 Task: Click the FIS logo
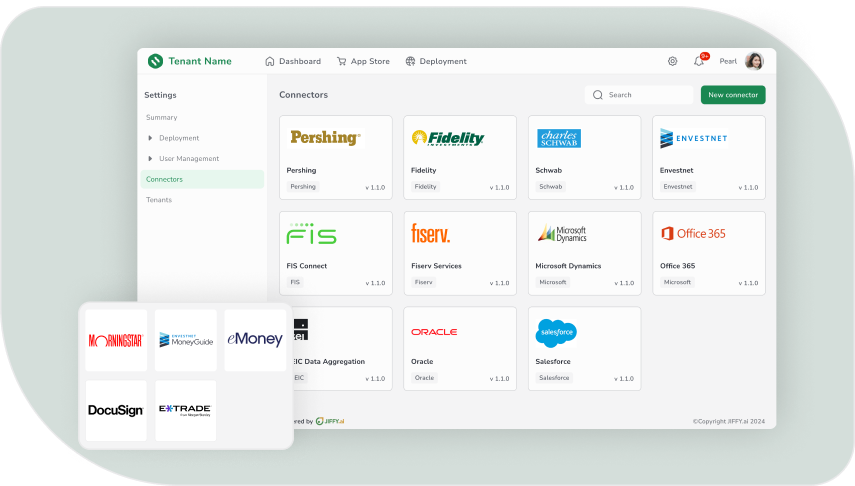(x=311, y=233)
